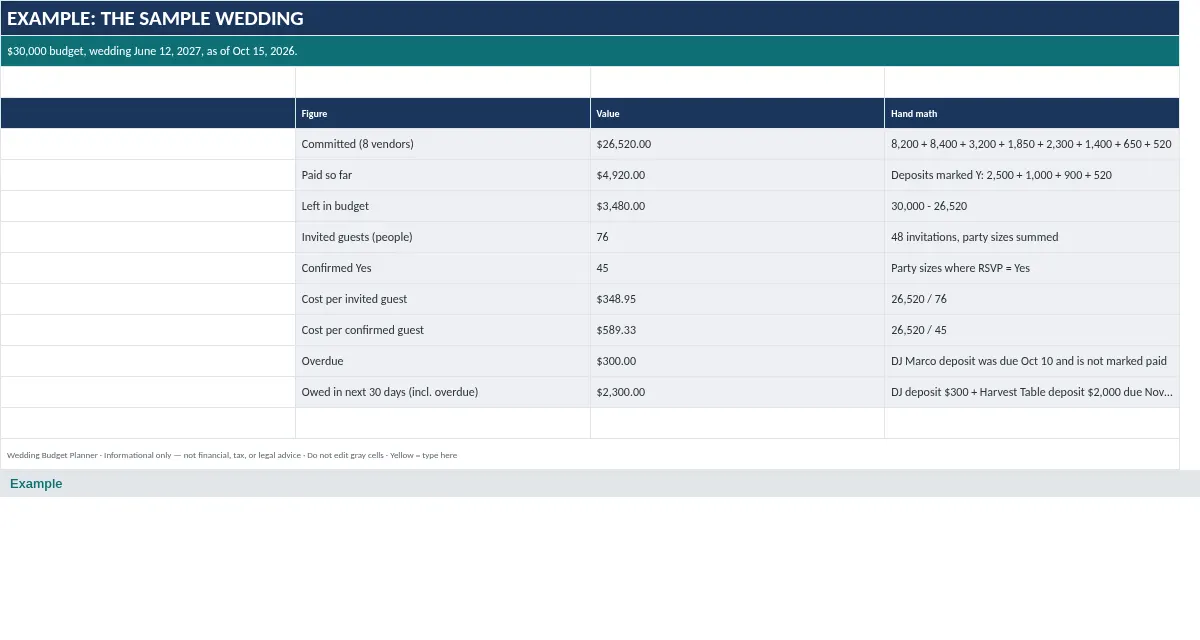Select the $26,520.00 value cell

point(737,144)
